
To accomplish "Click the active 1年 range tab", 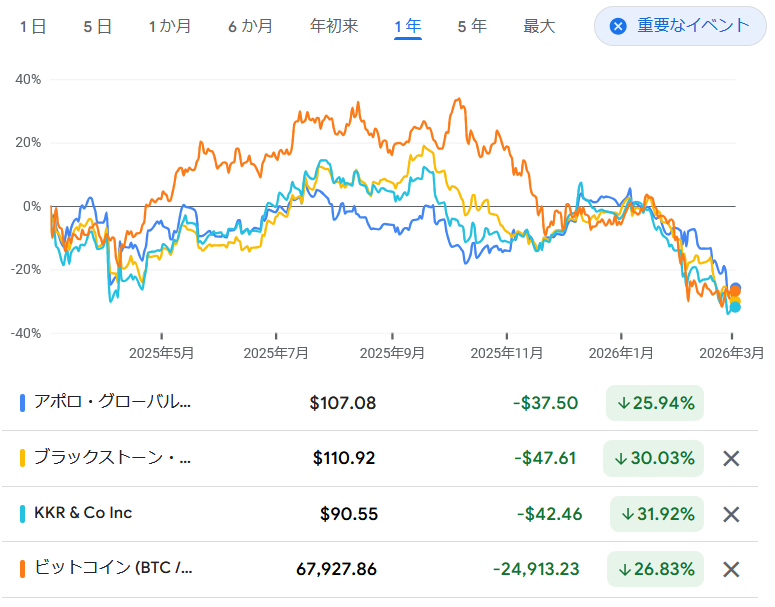I will pos(408,26).
